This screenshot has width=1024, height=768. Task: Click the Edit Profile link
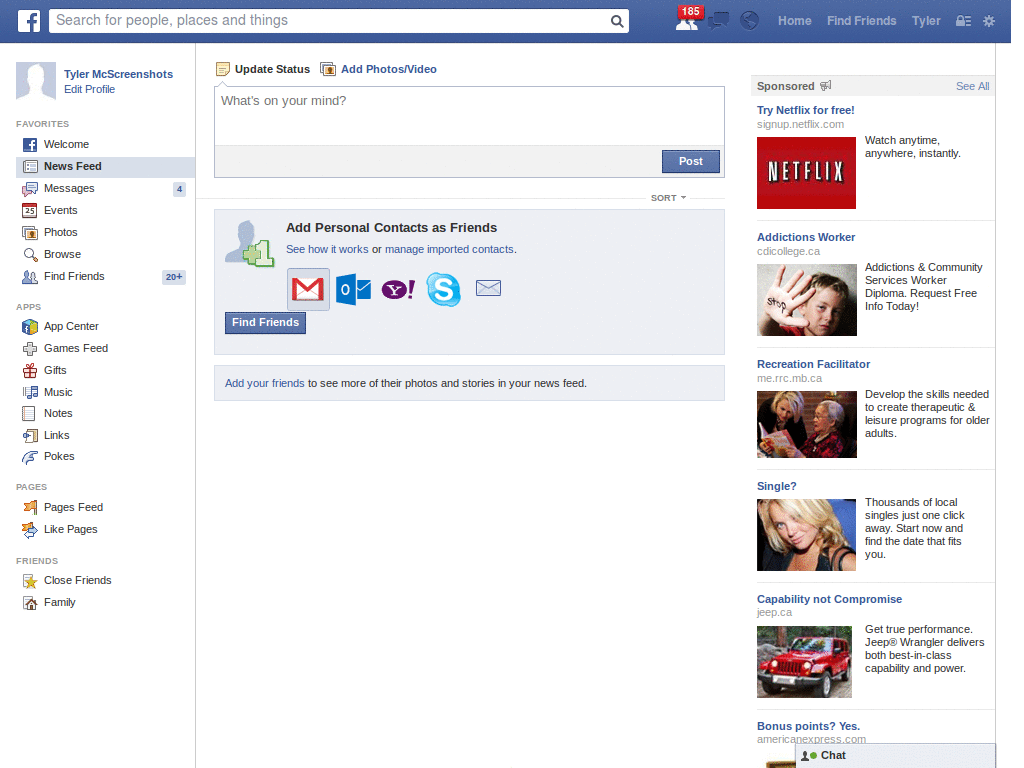tap(89, 89)
